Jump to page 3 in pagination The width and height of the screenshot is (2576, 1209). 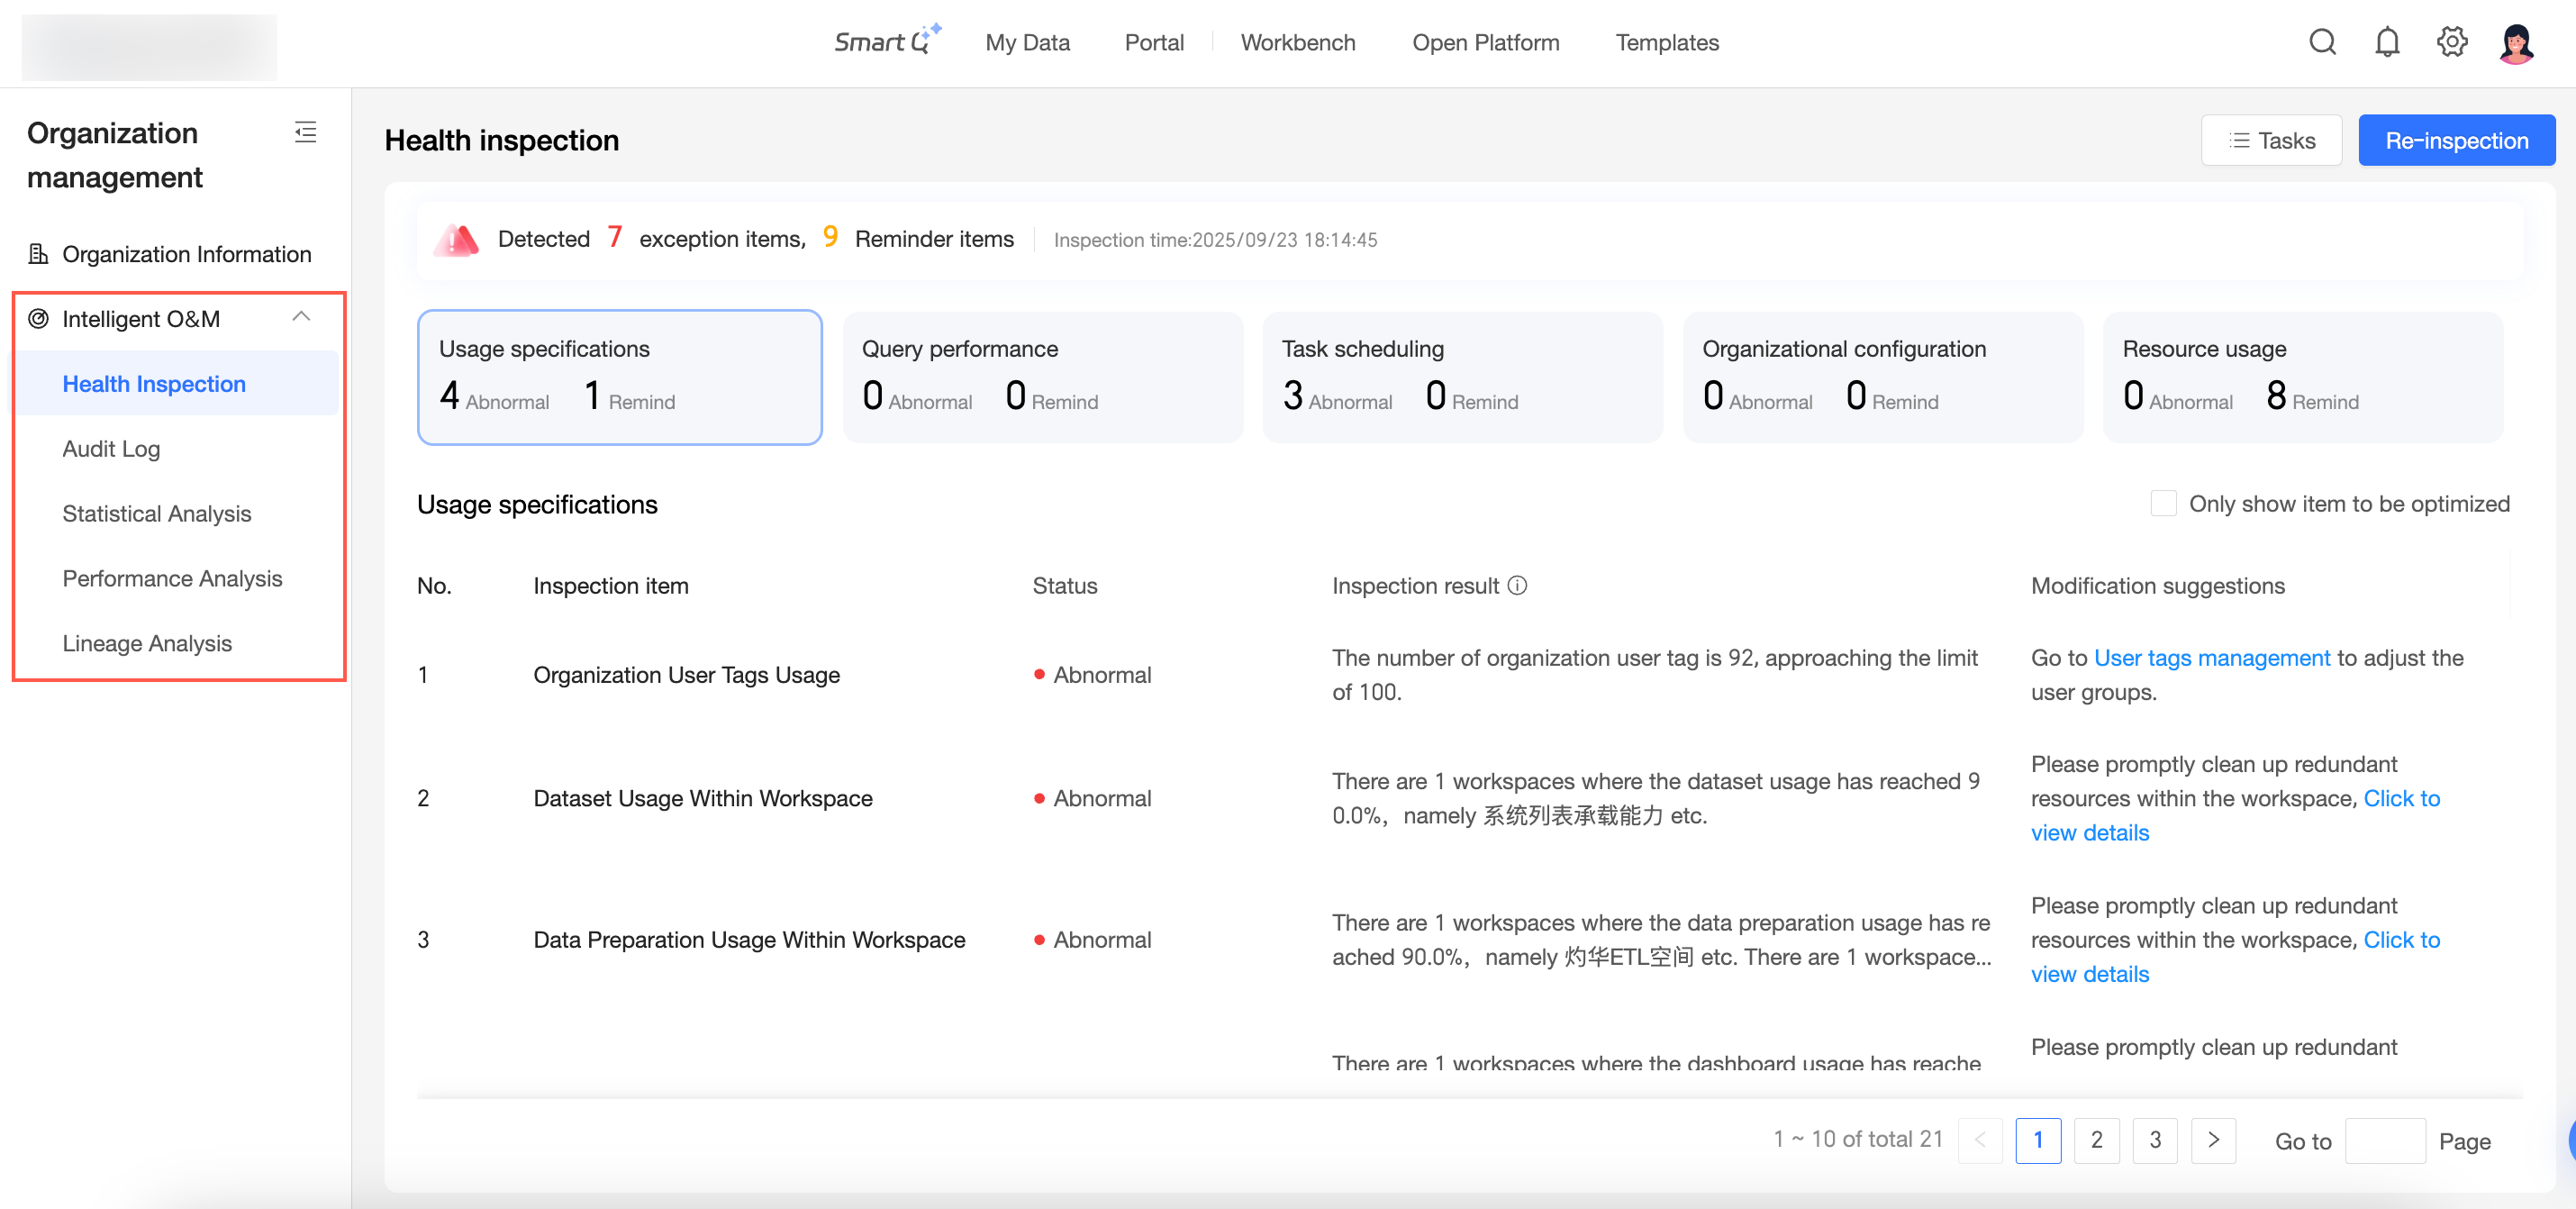point(2155,1140)
